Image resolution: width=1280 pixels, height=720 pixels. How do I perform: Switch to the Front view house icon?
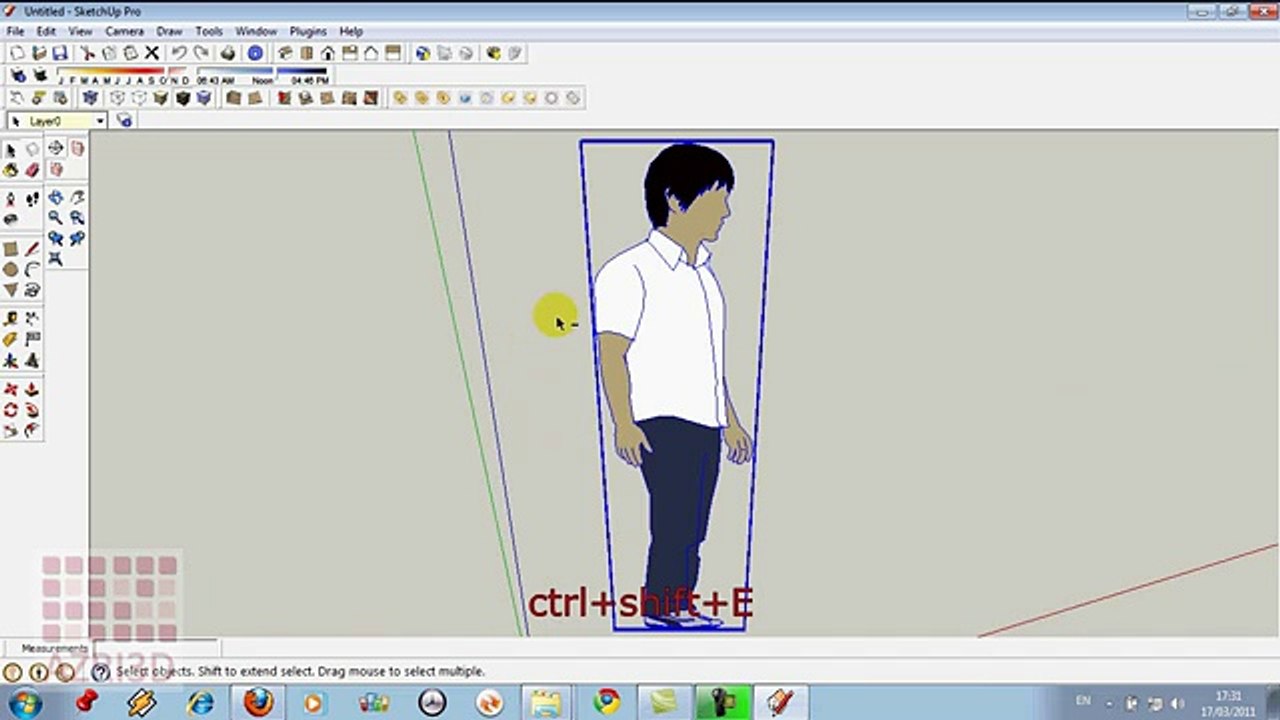click(x=328, y=53)
